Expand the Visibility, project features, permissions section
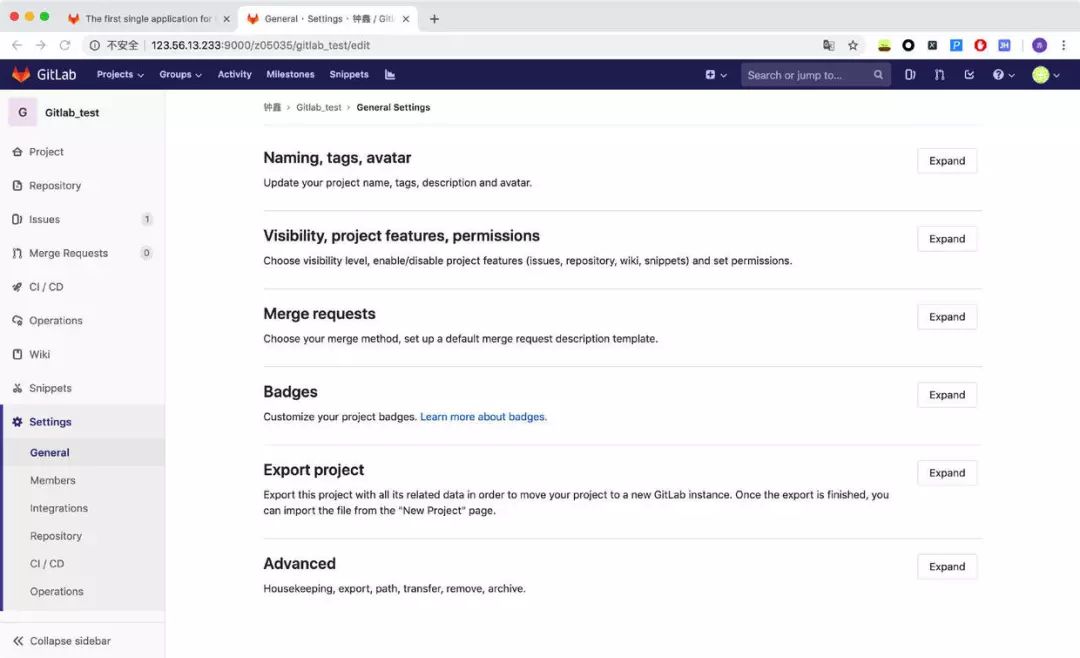 947,238
